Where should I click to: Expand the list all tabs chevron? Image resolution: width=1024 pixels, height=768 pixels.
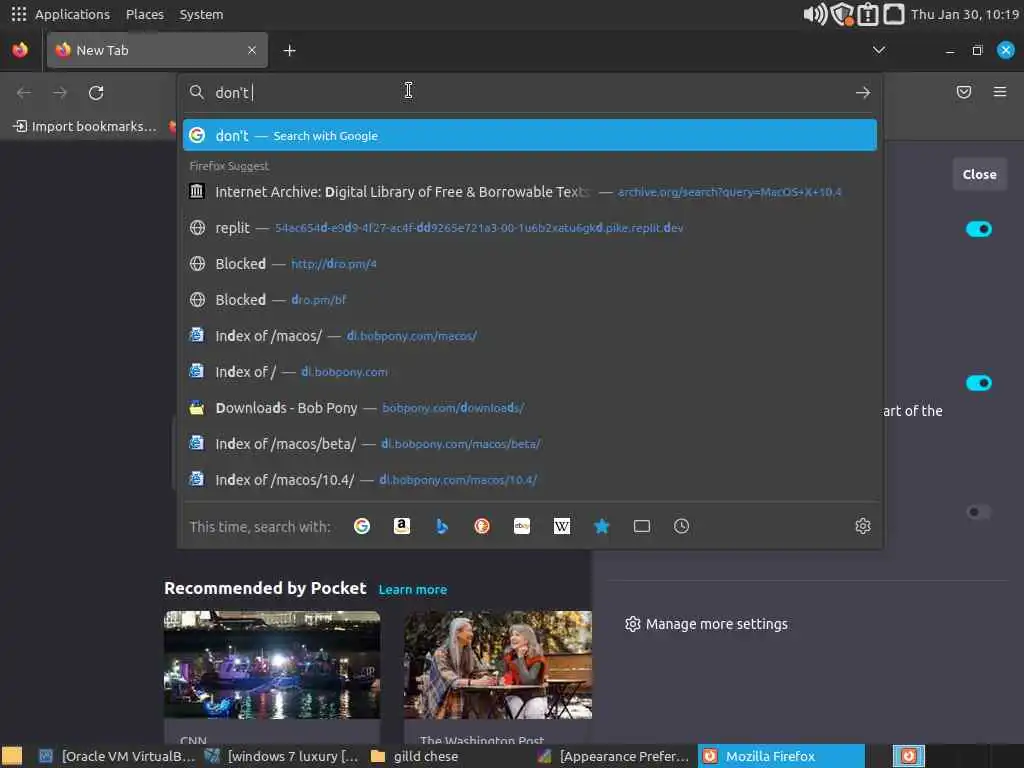(x=879, y=50)
